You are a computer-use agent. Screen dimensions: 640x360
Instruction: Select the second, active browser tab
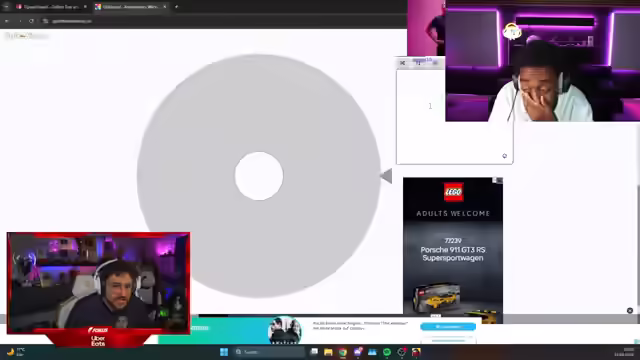pyautogui.click(x=130, y=7)
